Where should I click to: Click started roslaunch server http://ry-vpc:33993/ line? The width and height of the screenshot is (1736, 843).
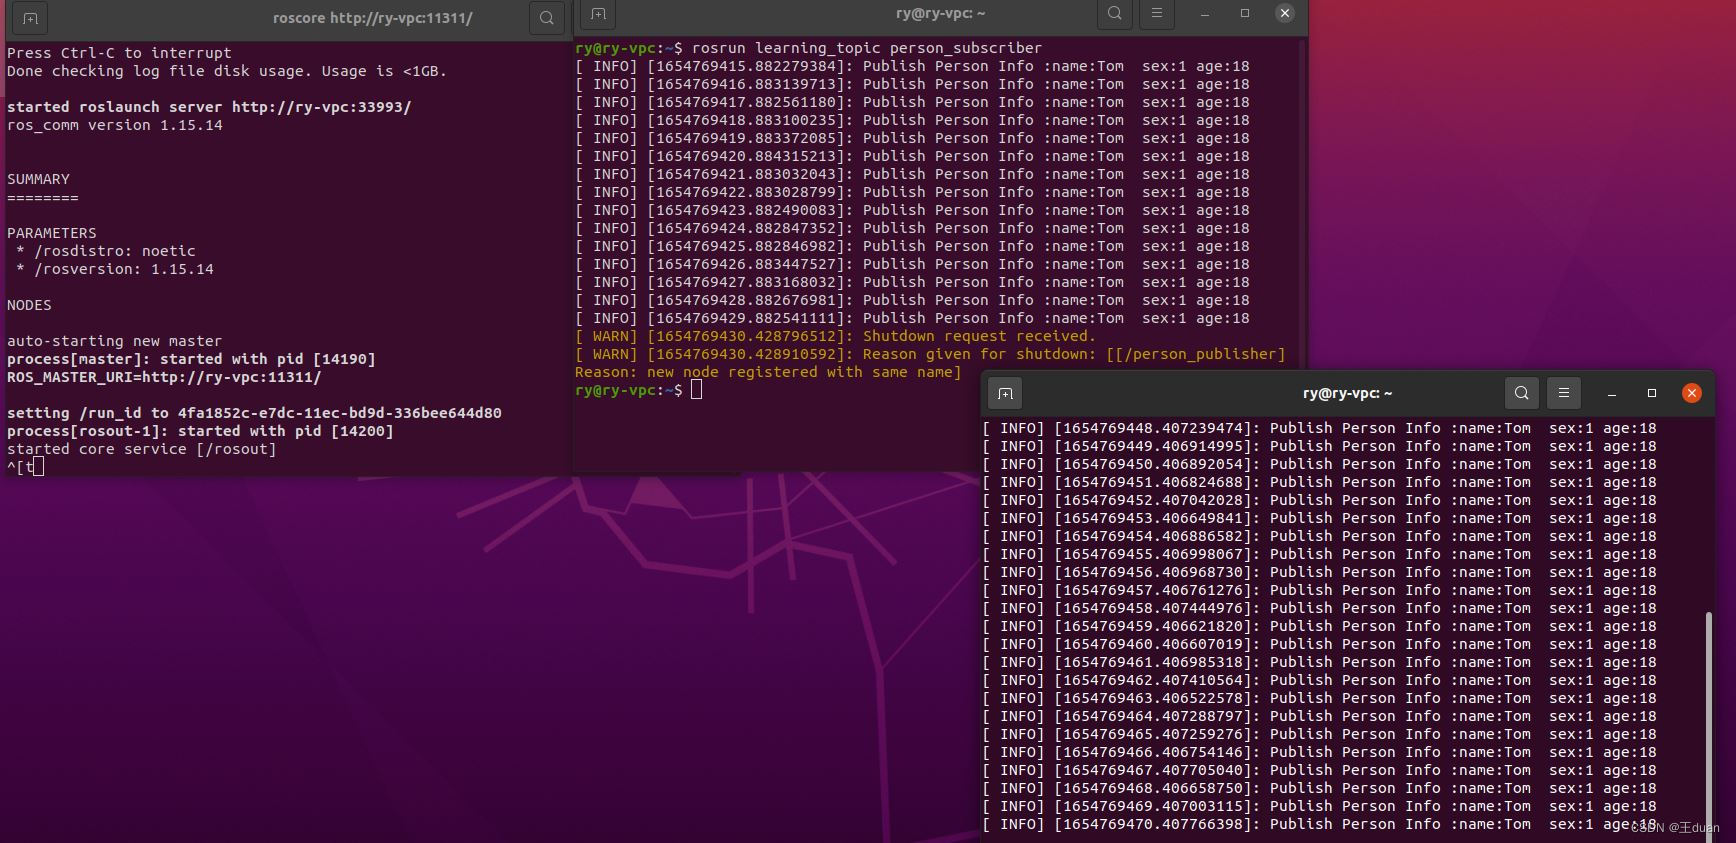point(209,107)
